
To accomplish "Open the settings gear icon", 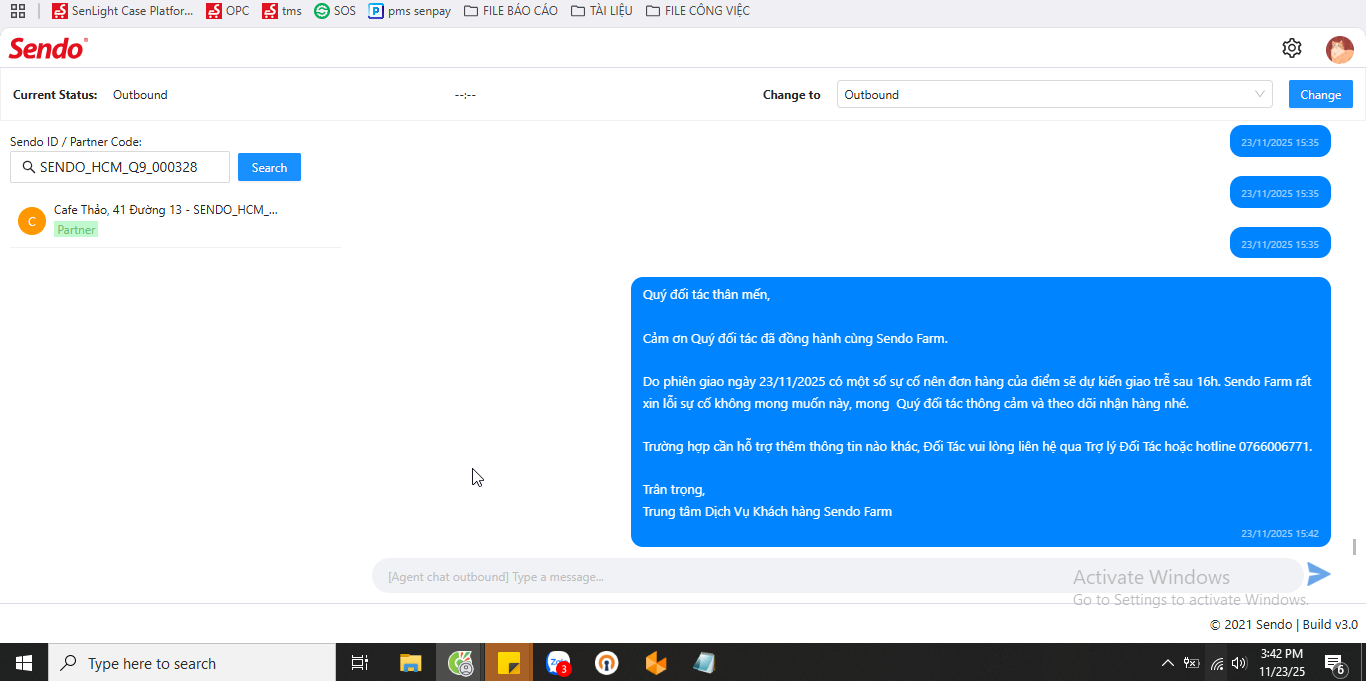I will [x=1291, y=48].
